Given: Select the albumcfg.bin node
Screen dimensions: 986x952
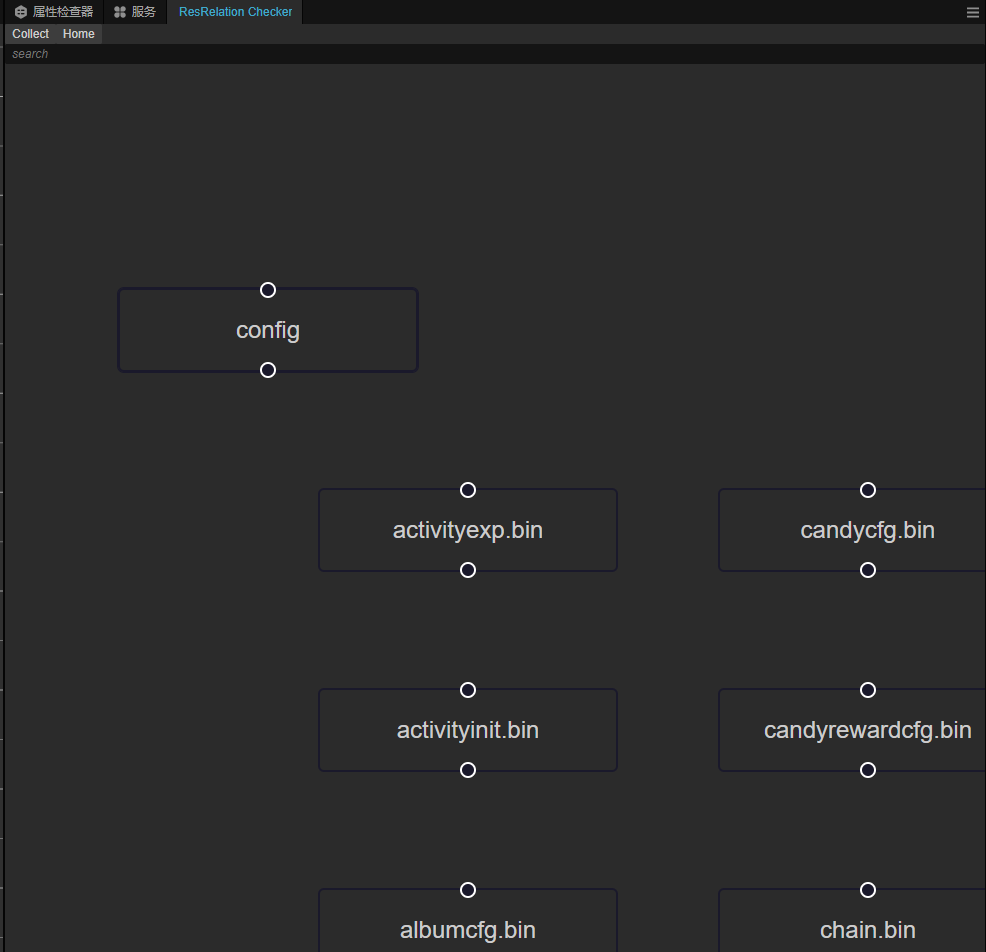Looking at the screenshot, I should tap(468, 921).
